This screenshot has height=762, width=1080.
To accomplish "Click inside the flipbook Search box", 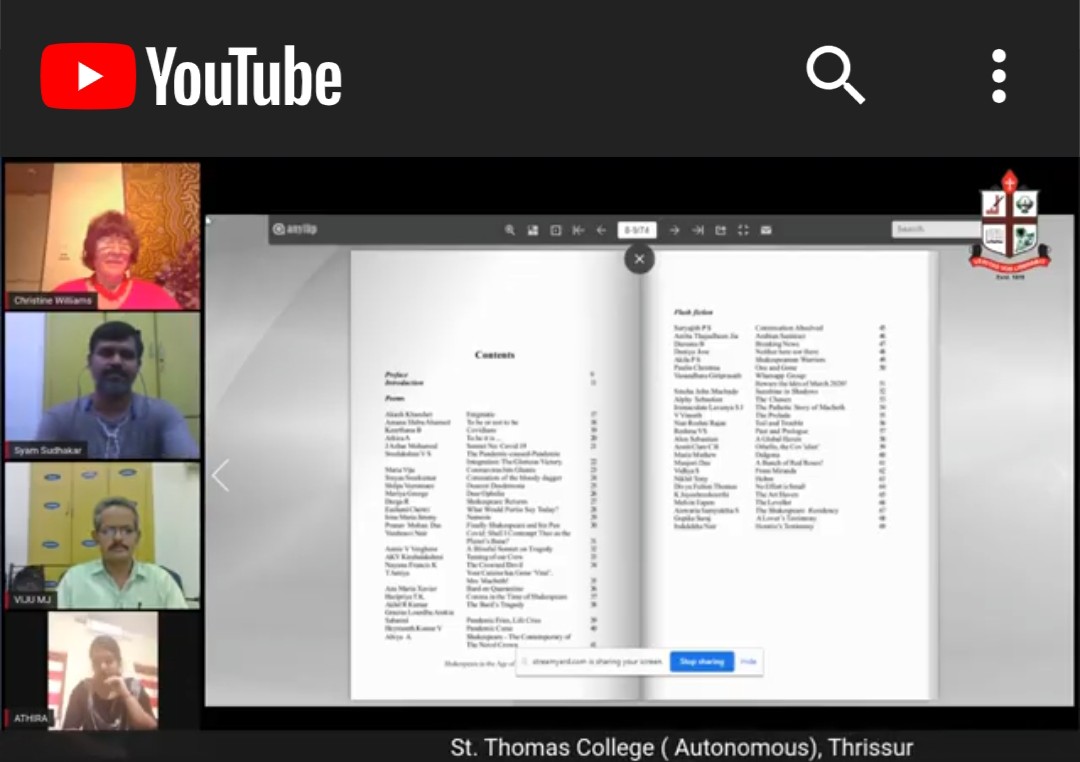I will (x=934, y=229).
